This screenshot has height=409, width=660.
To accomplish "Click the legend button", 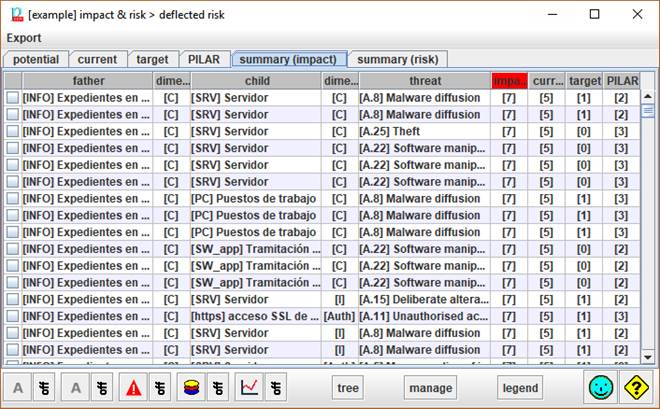I will pyautogui.click(x=521, y=388).
